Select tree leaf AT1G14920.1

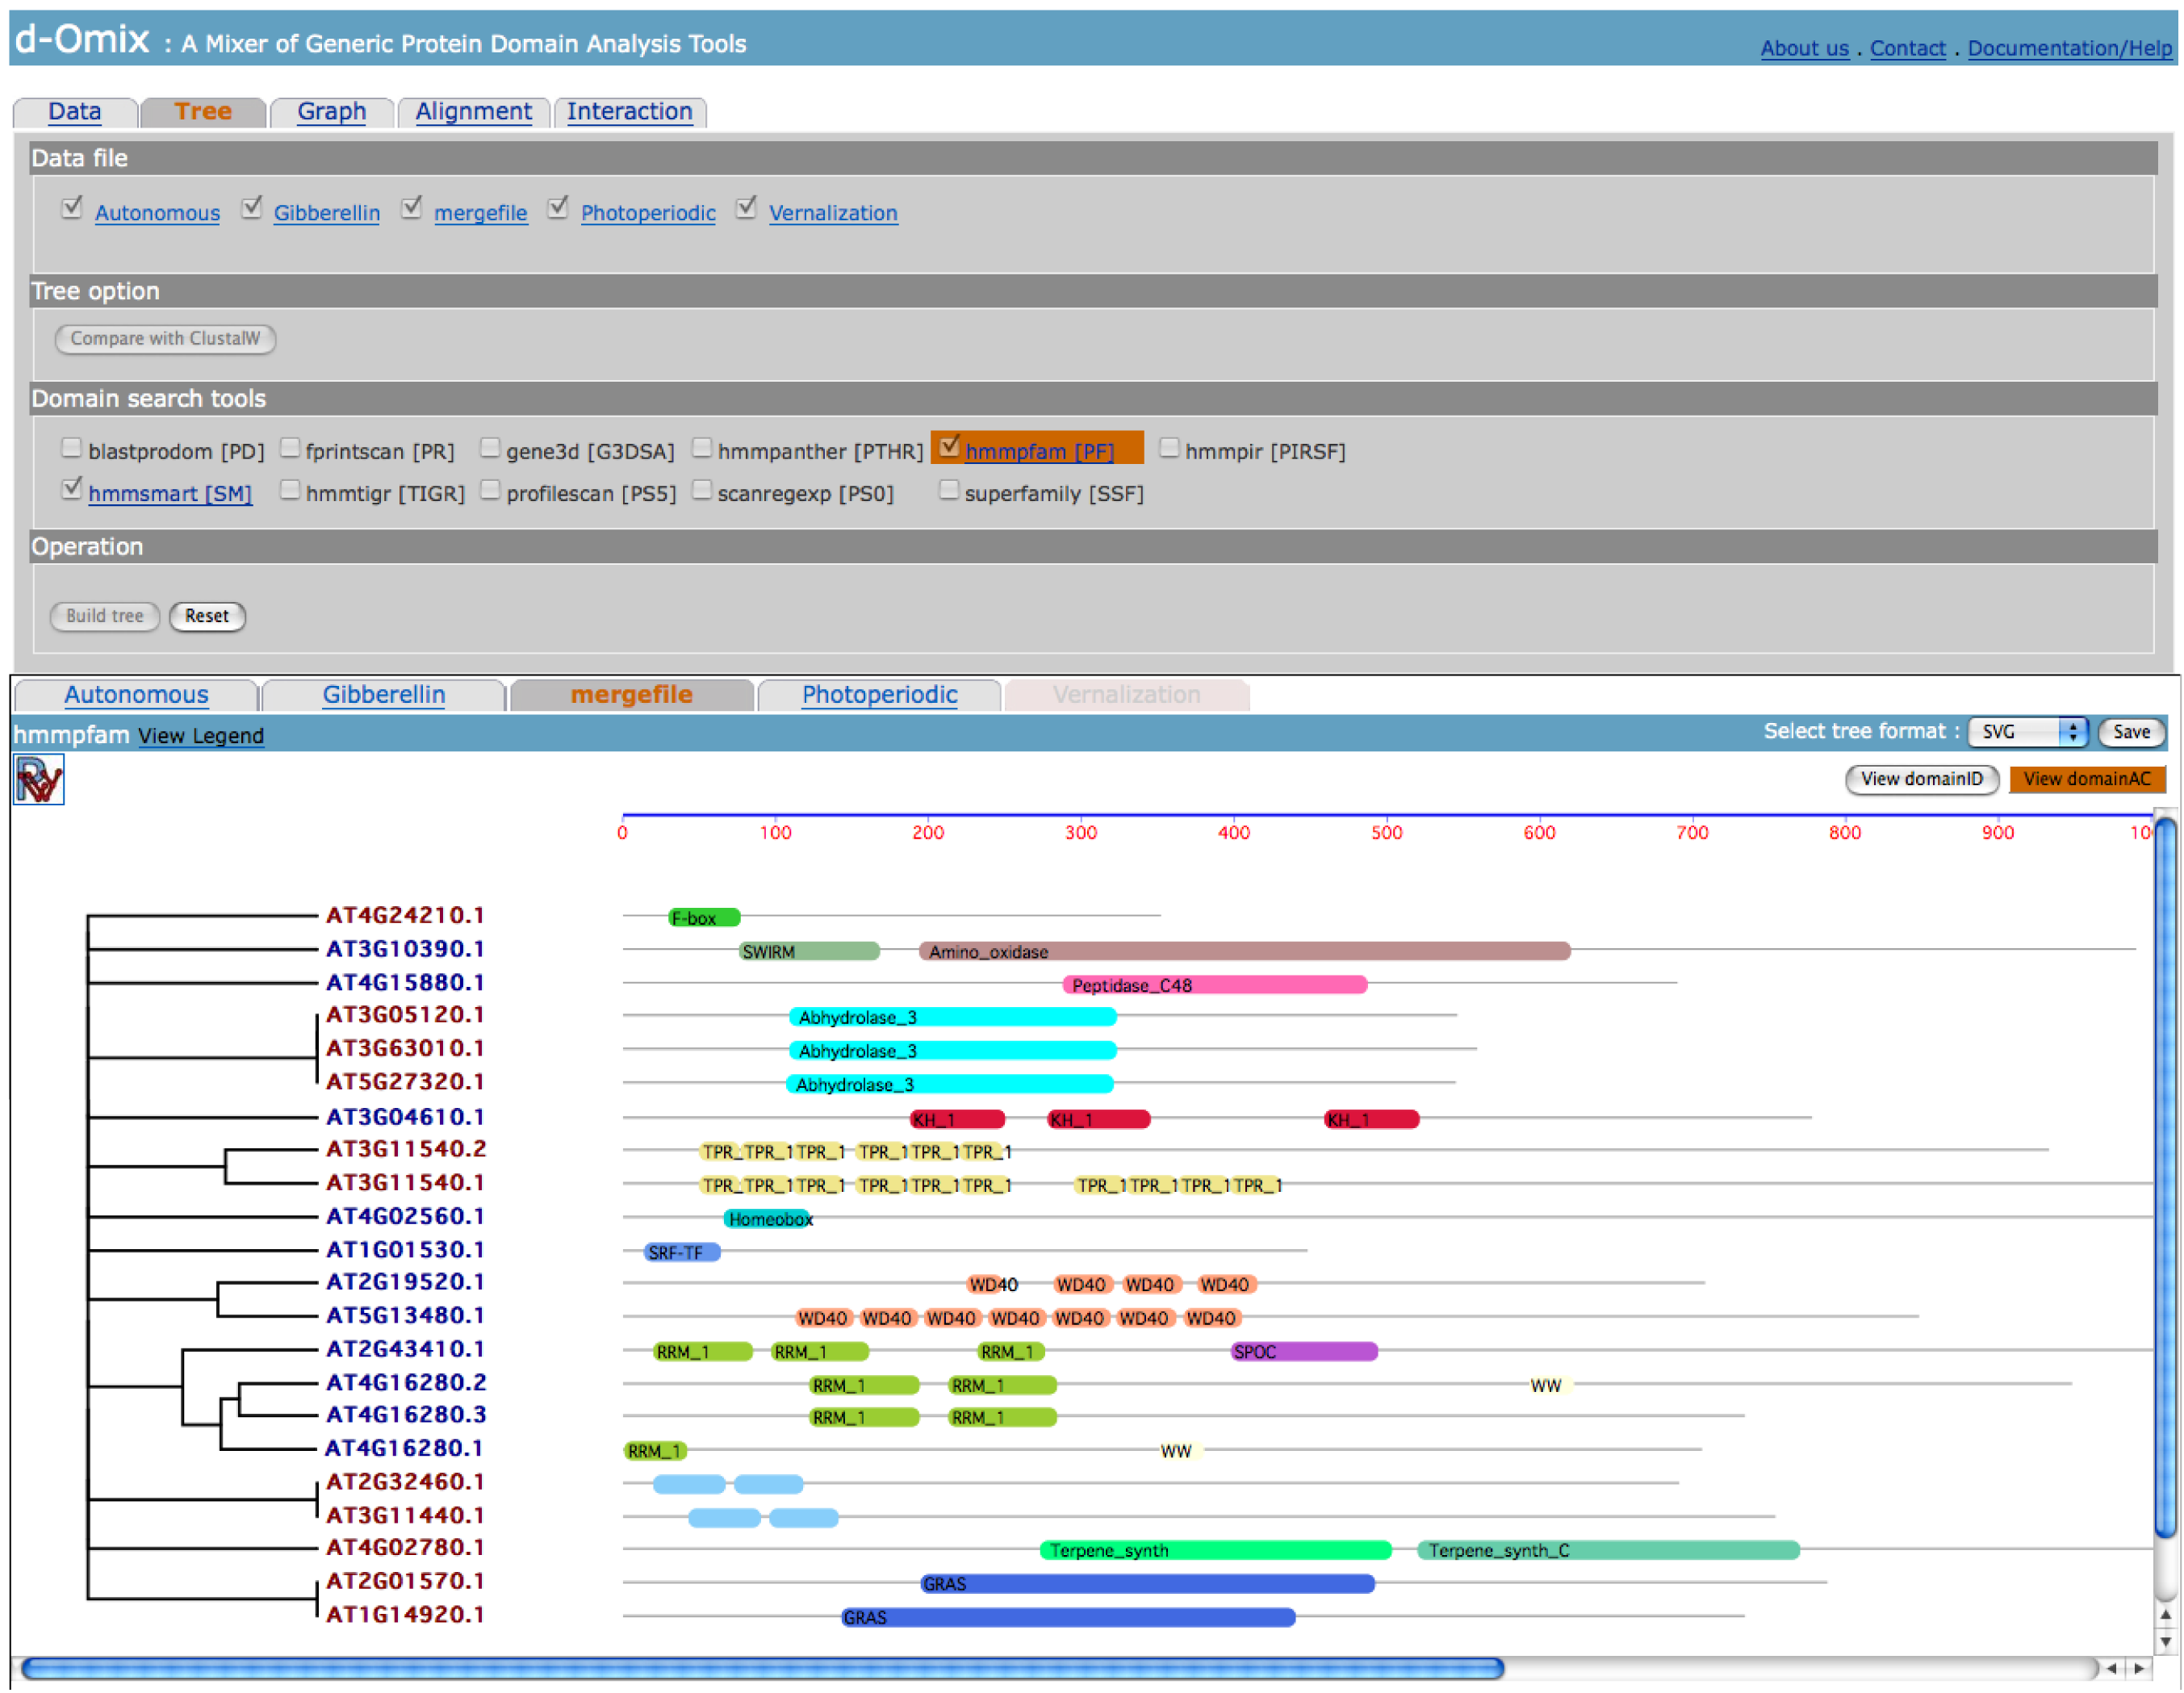point(405,1615)
